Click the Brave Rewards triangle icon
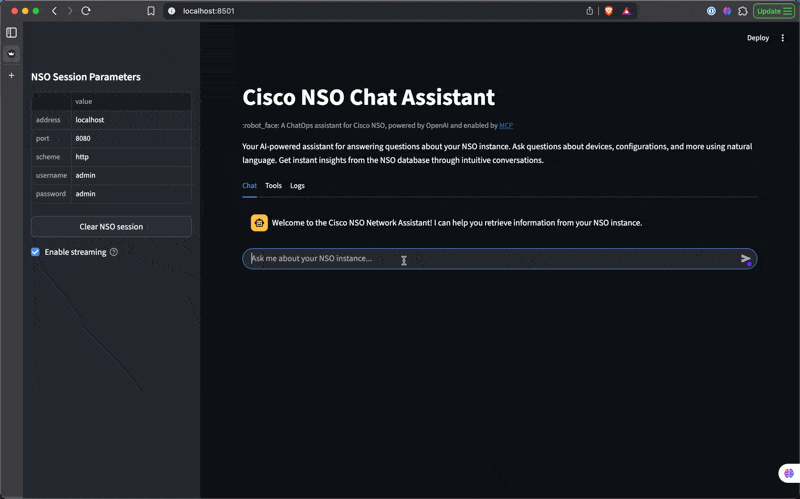The height and width of the screenshot is (499, 800). (x=626, y=11)
